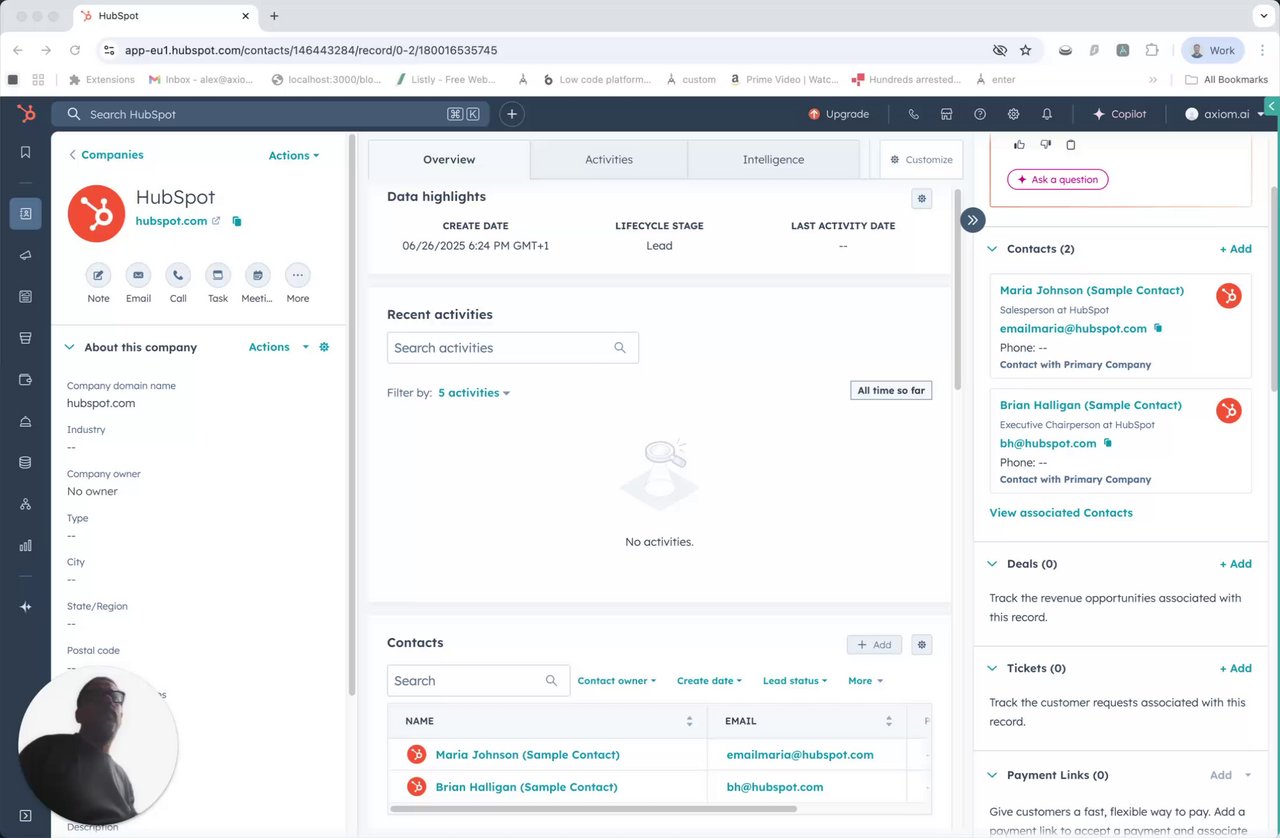Open the help question mark icon
1280x838 pixels.
point(980,114)
